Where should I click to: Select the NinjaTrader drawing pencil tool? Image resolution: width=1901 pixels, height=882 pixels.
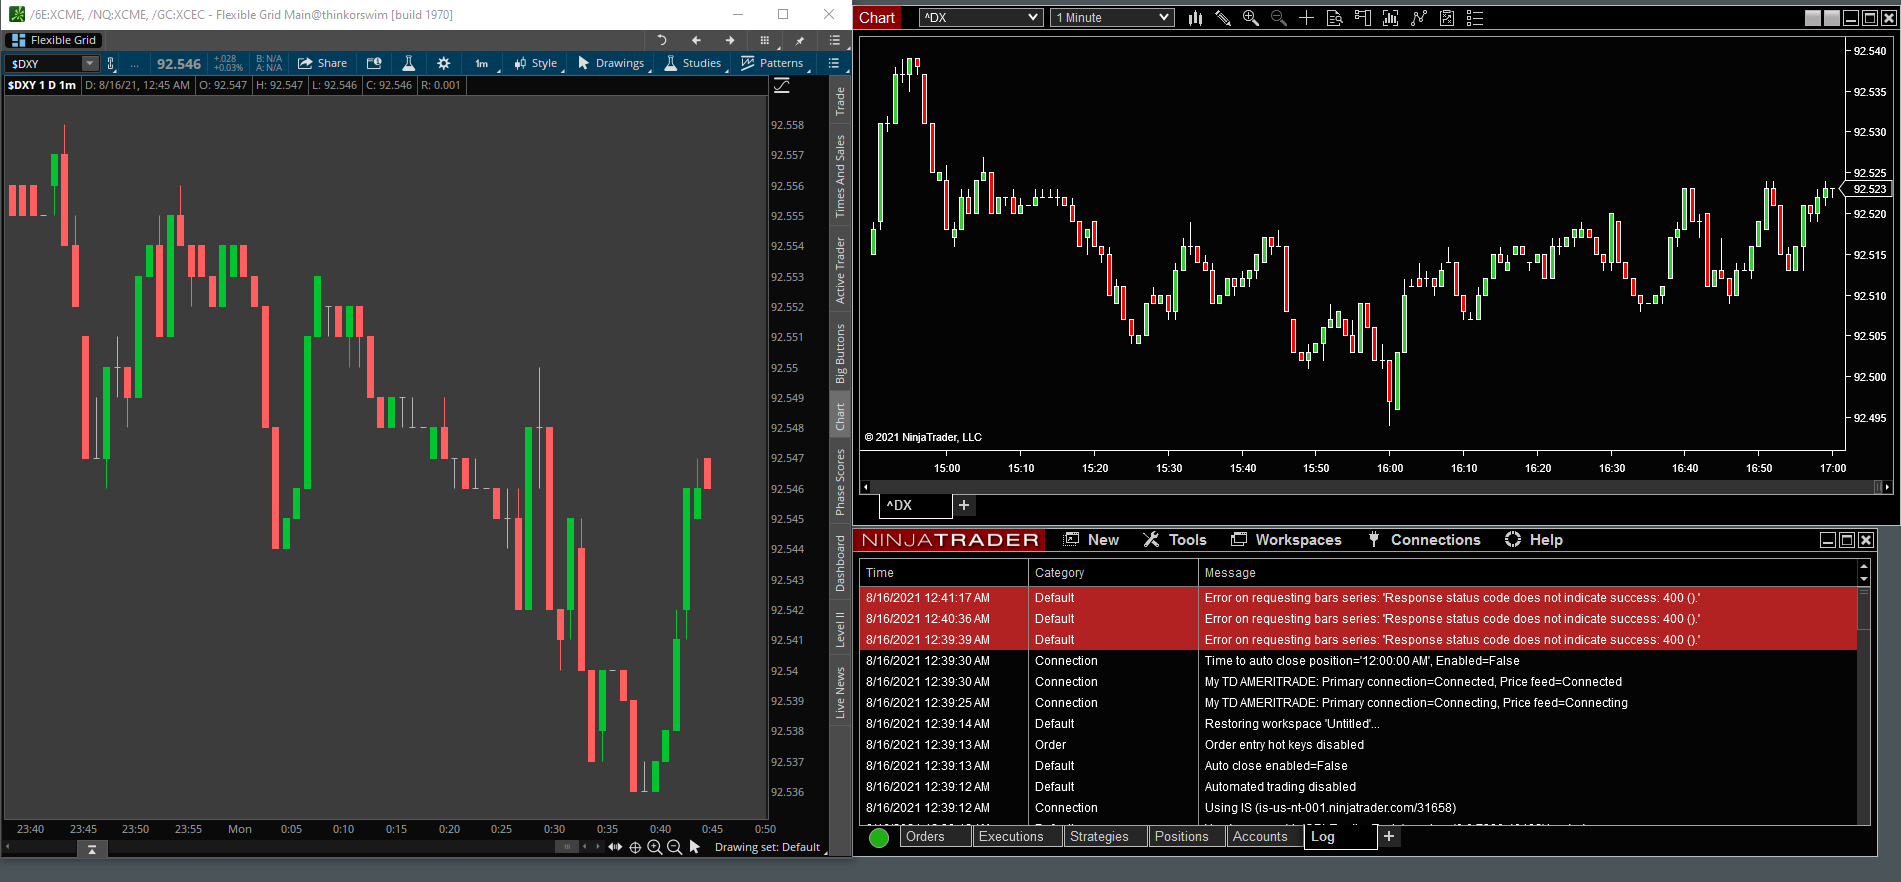click(x=1223, y=18)
